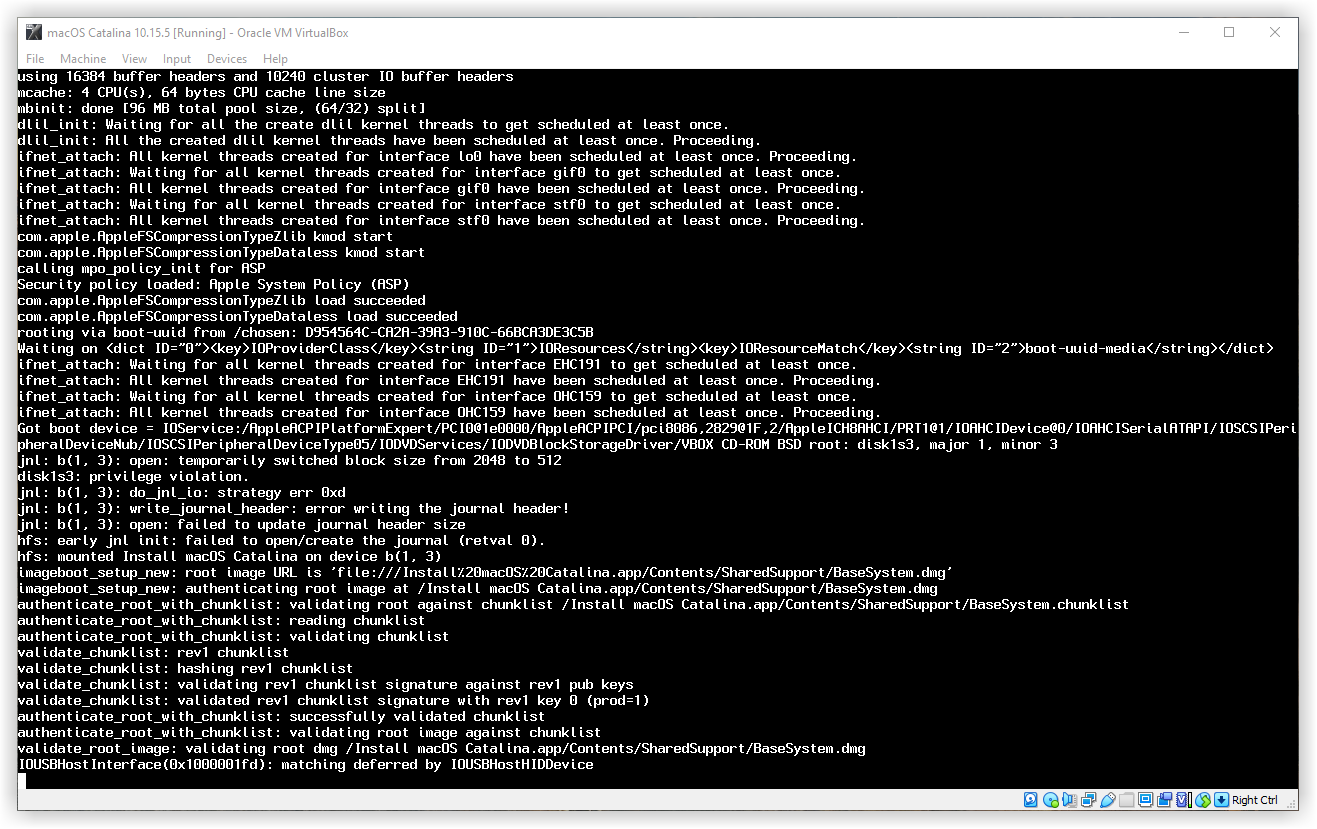Click the audio speaker status icon
The width and height of the screenshot is (1317, 829).
pyautogui.click(x=1069, y=800)
